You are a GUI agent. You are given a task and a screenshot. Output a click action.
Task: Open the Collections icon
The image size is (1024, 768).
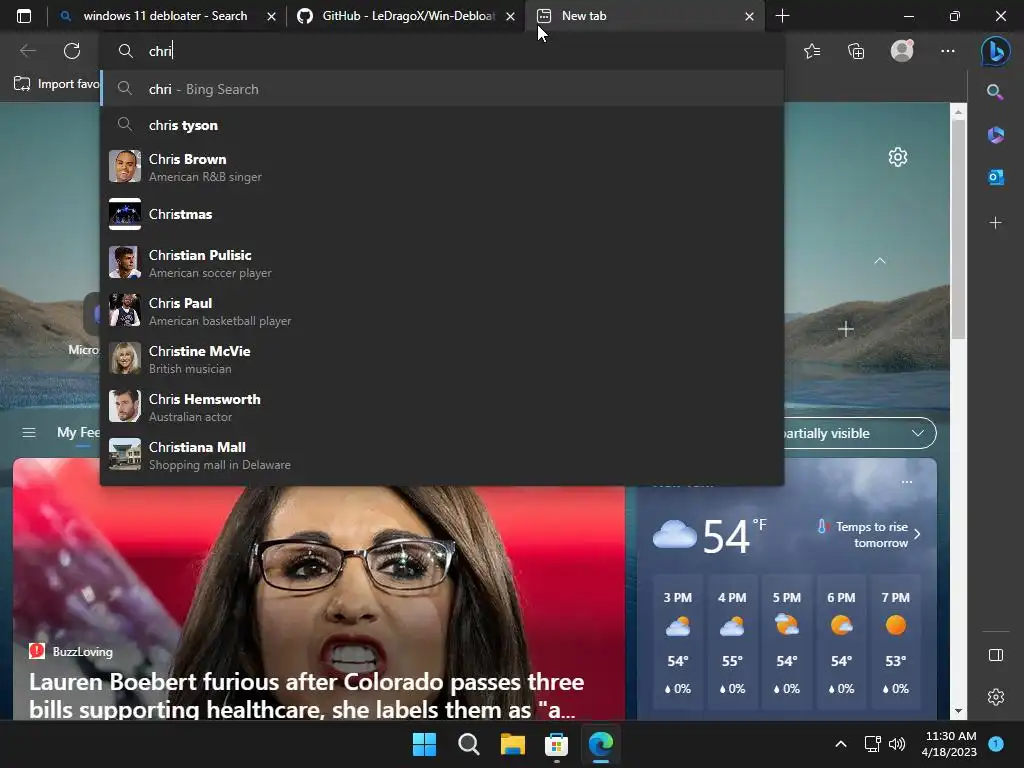pos(856,51)
